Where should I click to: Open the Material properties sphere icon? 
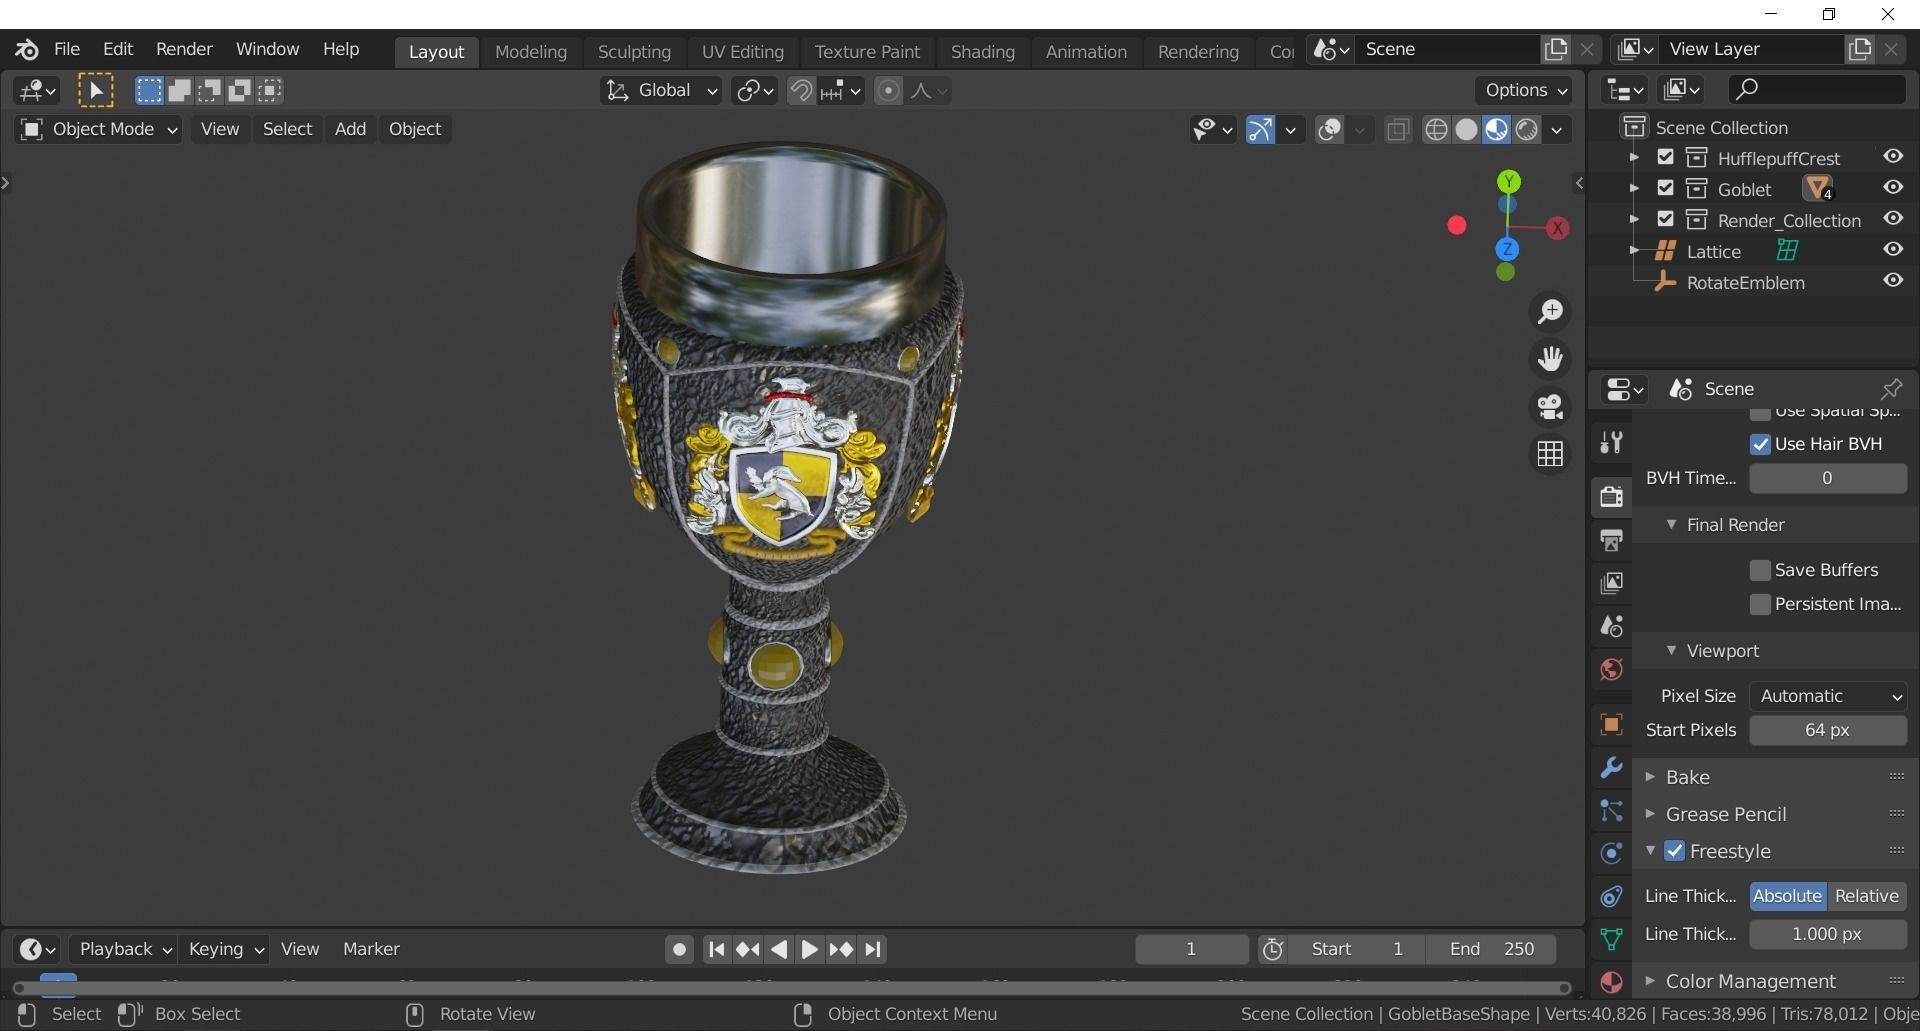1611,982
